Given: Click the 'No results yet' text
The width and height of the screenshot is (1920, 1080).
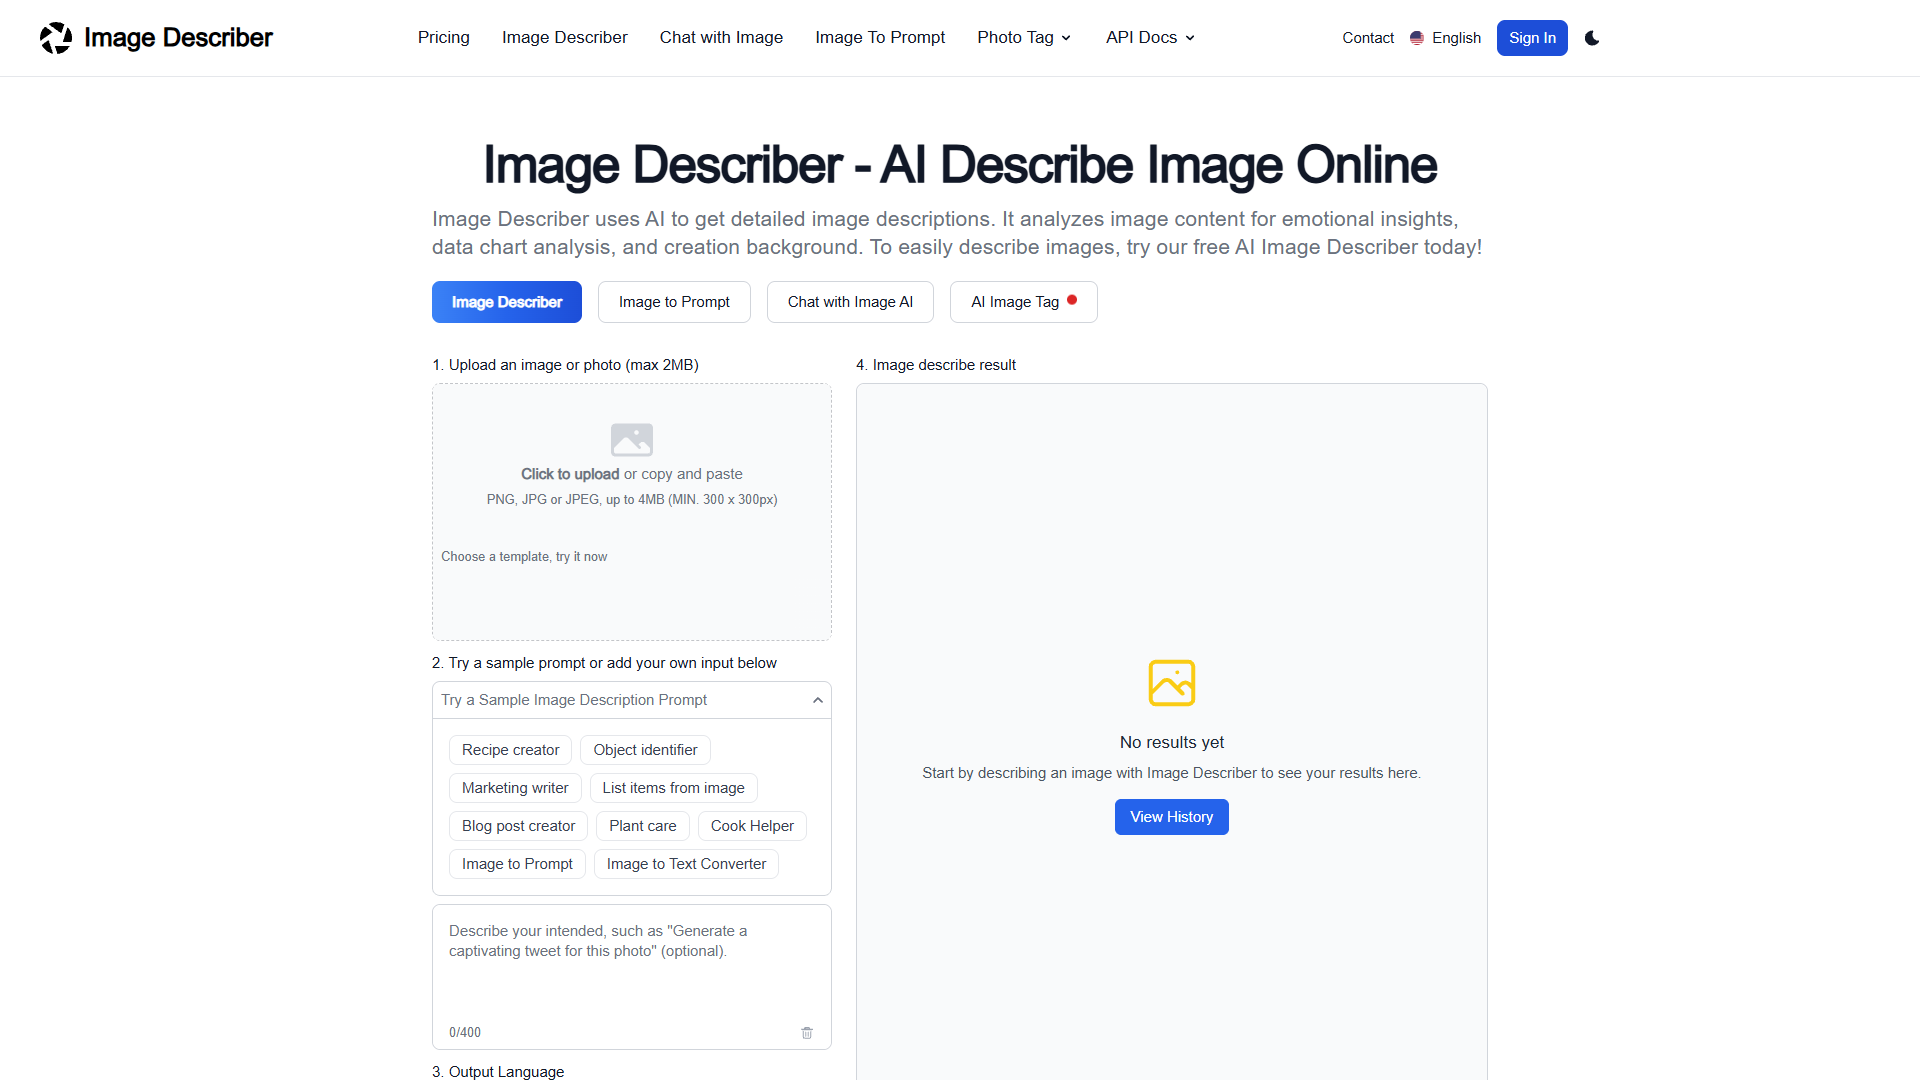Looking at the screenshot, I should tap(1172, 742).
